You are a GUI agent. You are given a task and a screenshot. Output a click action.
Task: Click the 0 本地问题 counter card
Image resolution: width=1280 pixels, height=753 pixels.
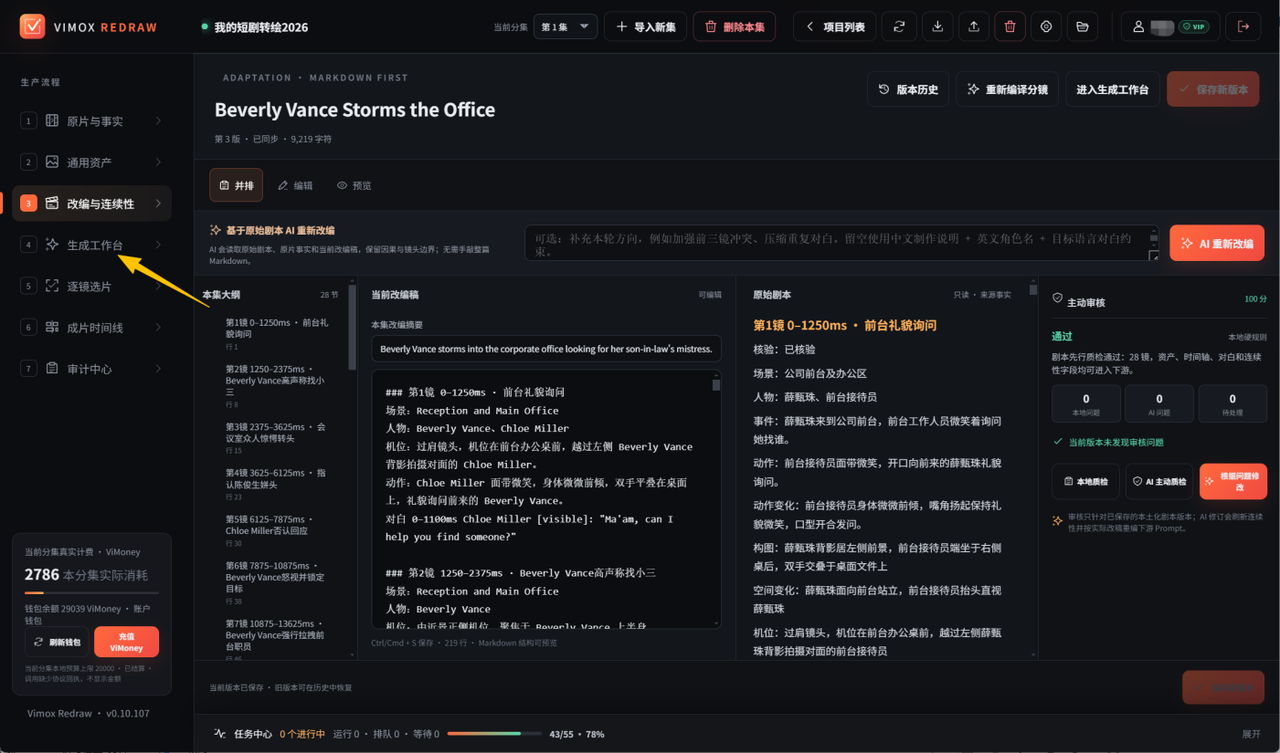coord(1086,404)
